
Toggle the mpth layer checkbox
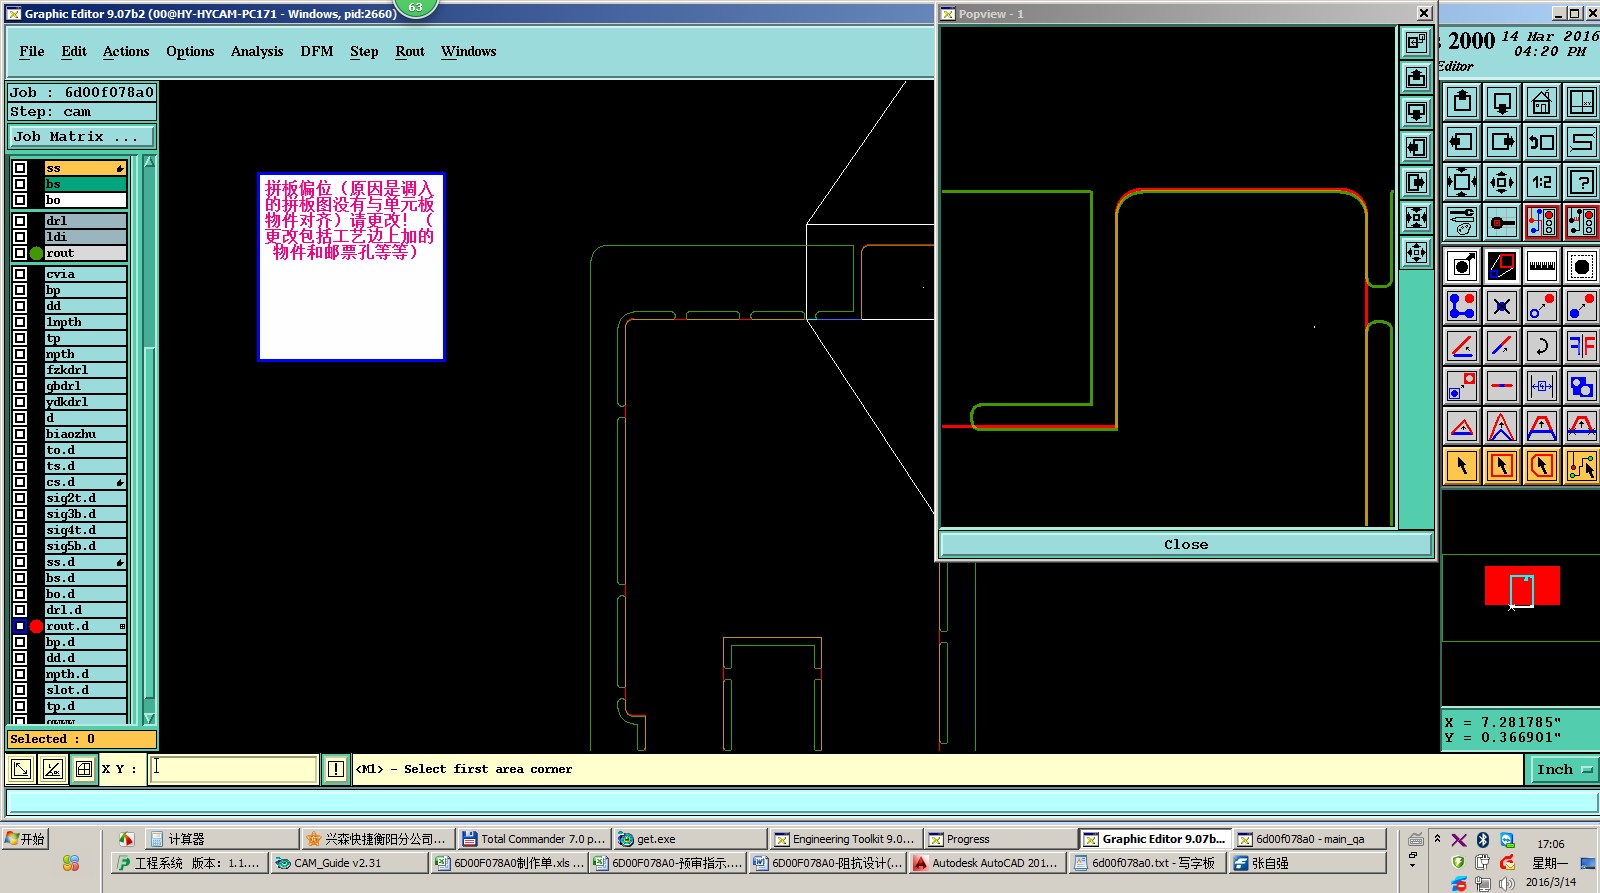[x=20, y=354]
